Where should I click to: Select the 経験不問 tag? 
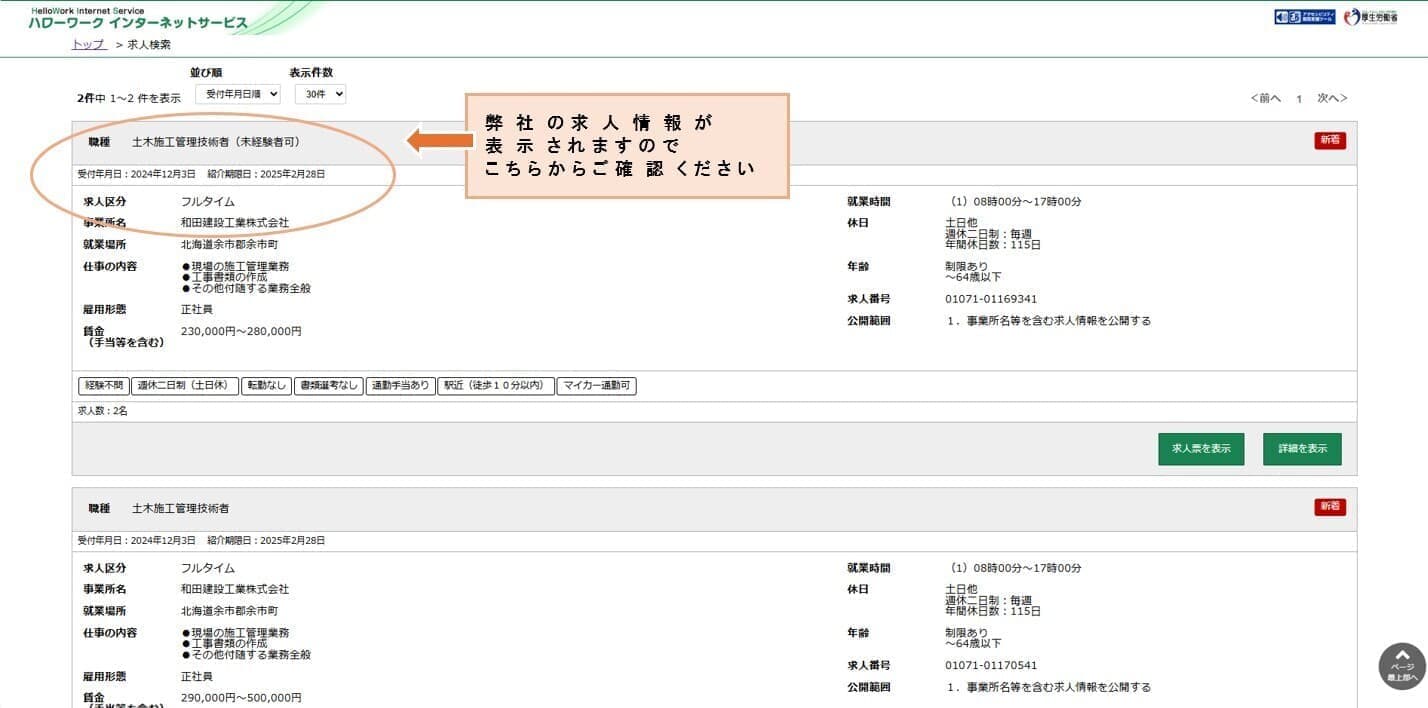coord(103,386)
